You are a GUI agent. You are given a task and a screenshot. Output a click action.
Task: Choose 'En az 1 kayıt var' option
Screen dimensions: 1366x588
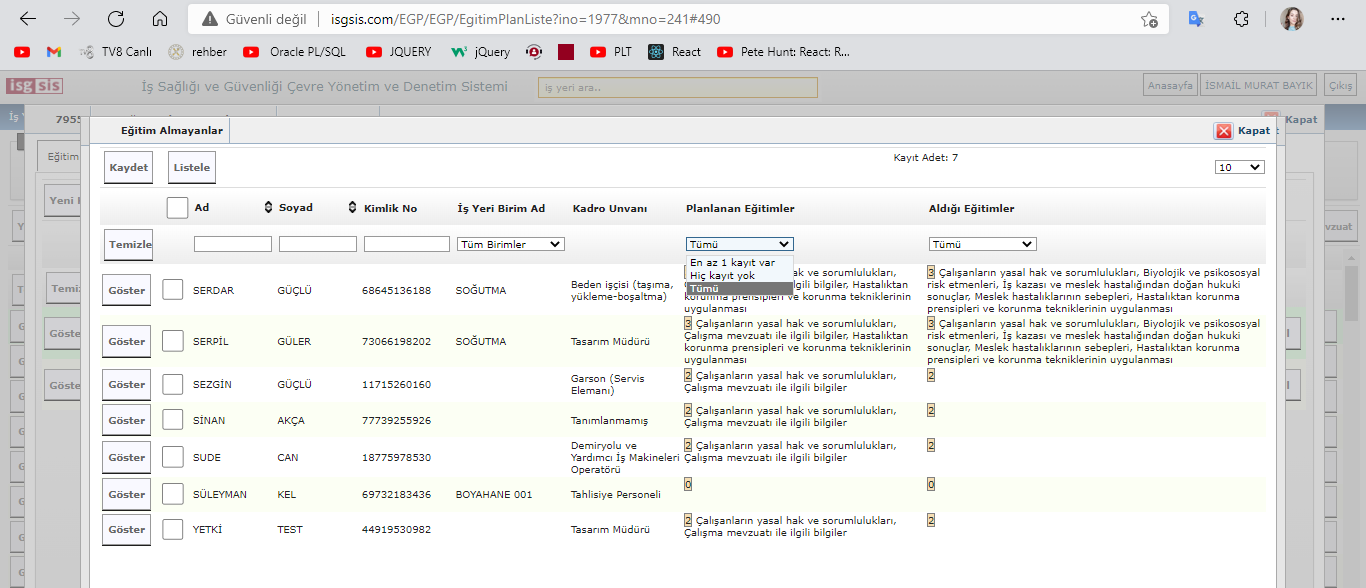pos(732,263)
